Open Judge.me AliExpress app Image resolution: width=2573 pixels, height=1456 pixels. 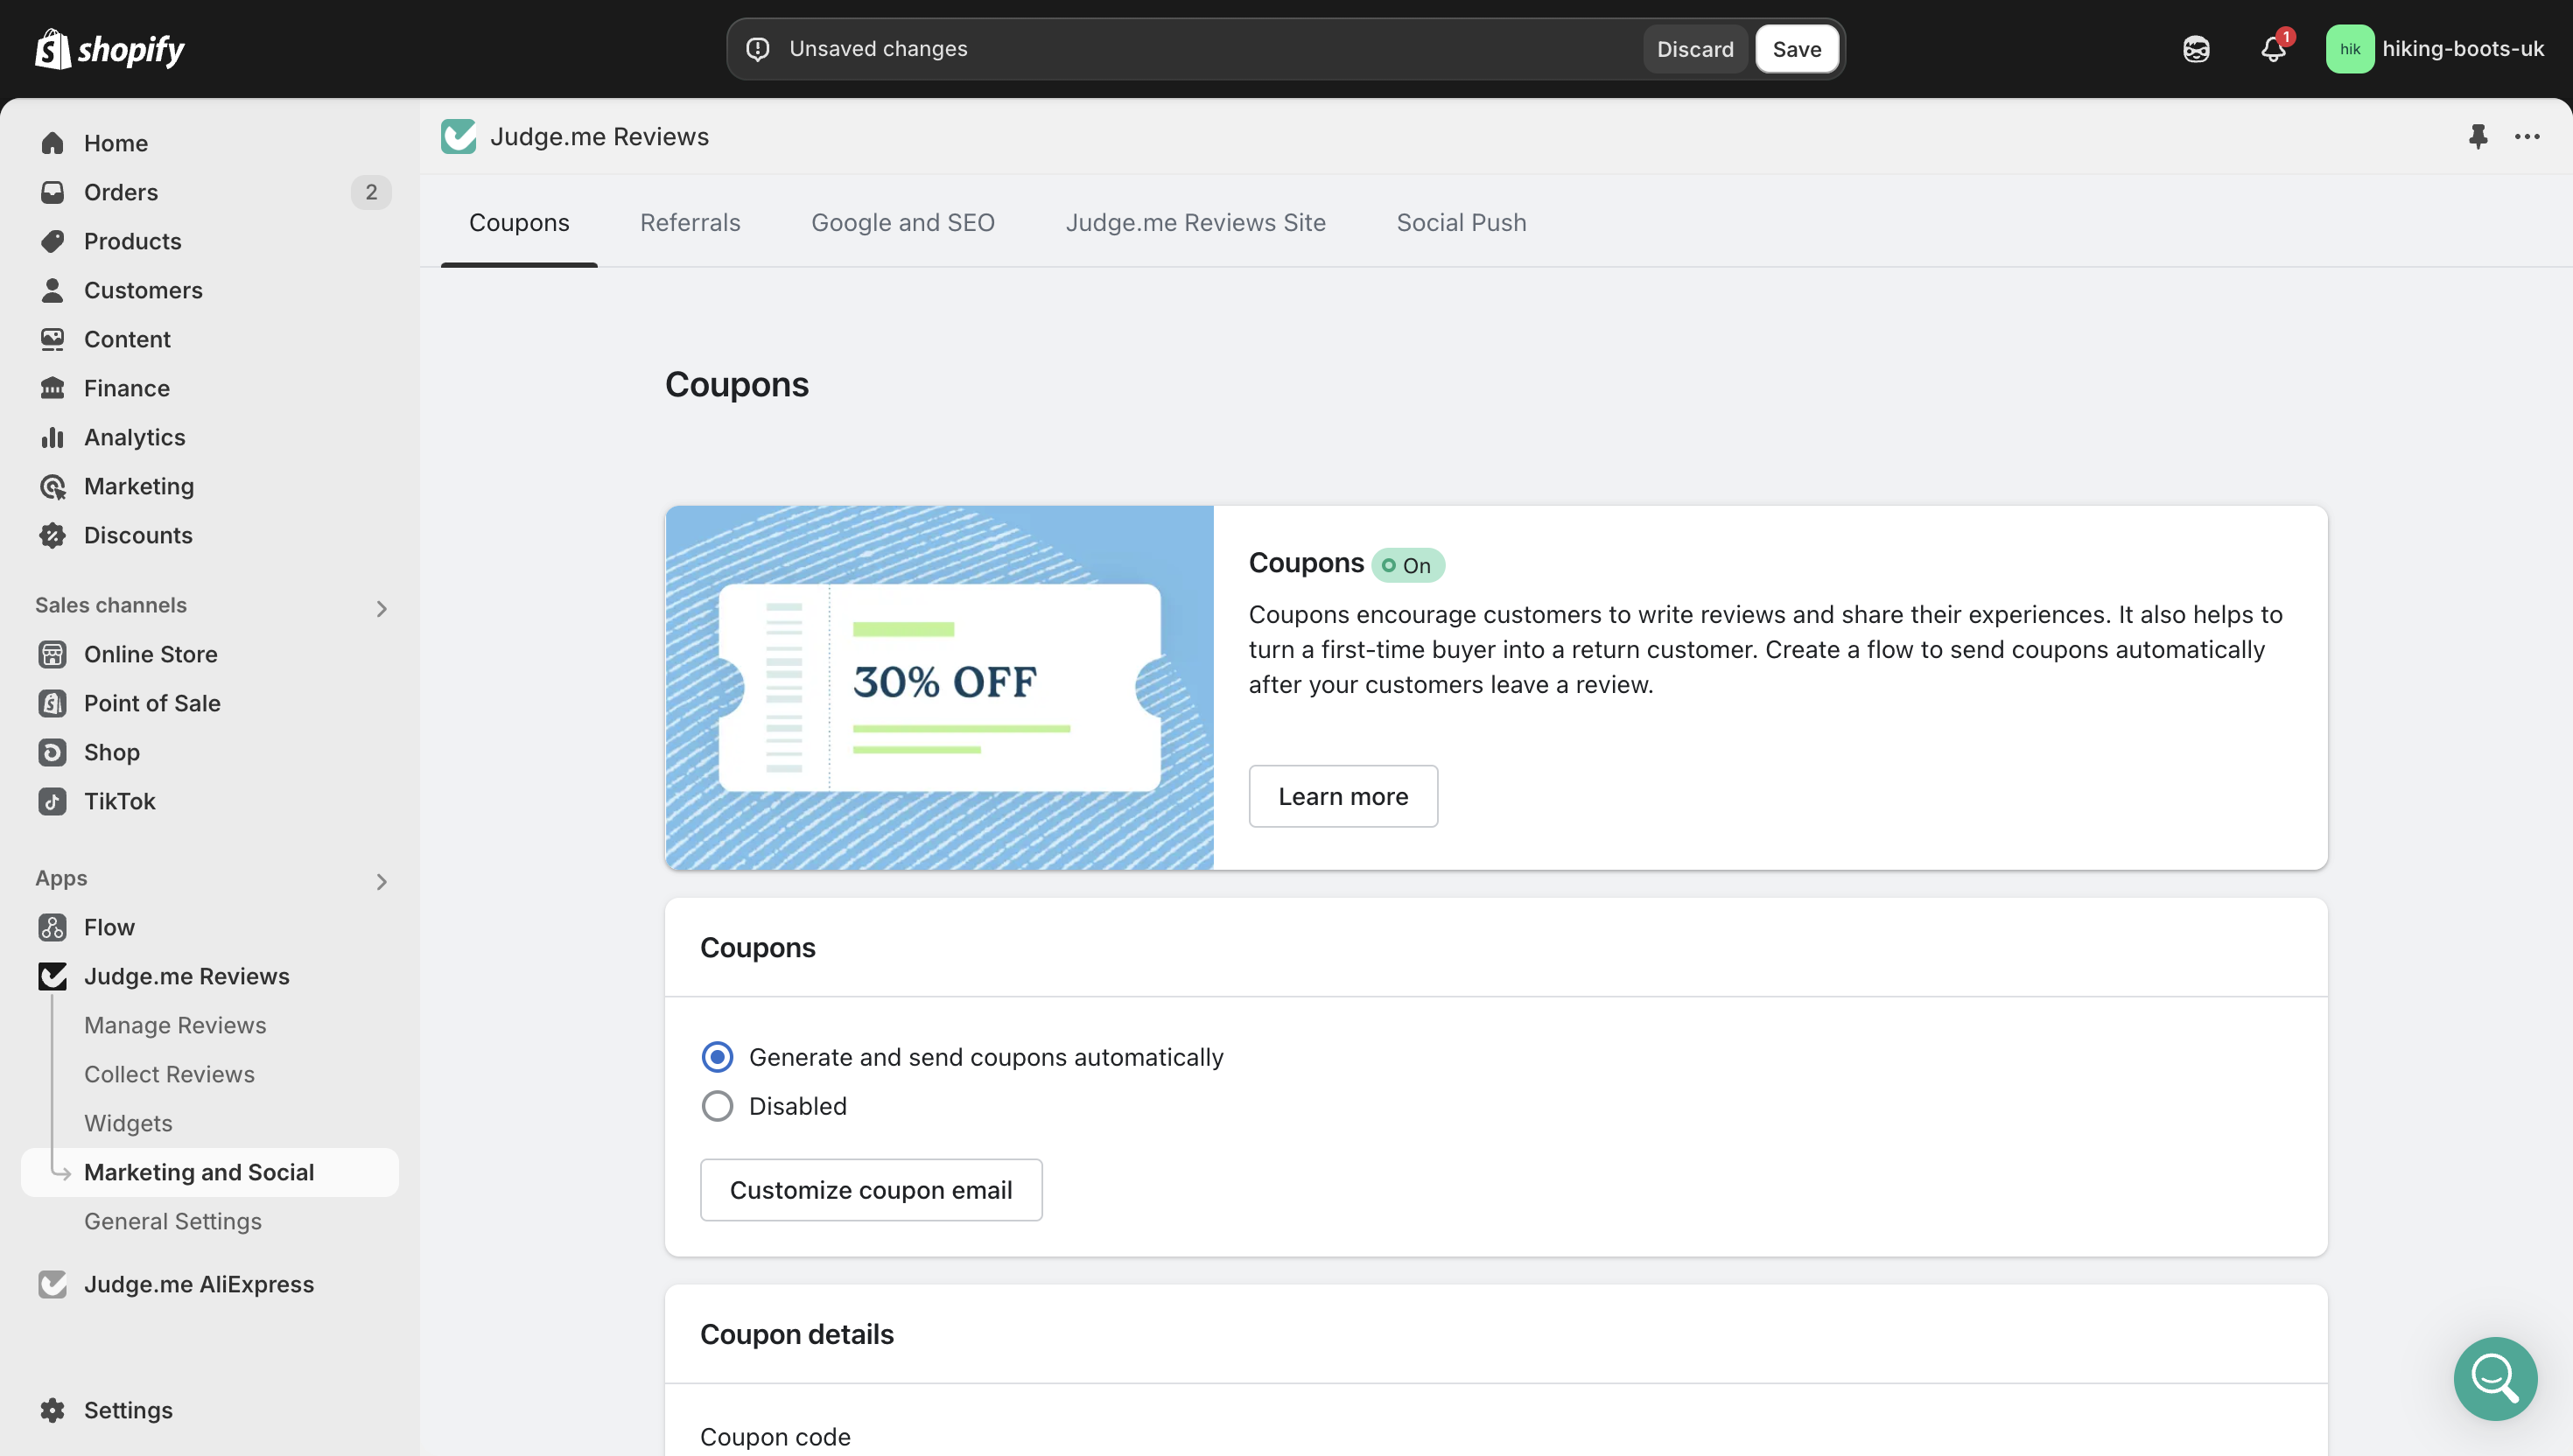tap(210, 1284)
